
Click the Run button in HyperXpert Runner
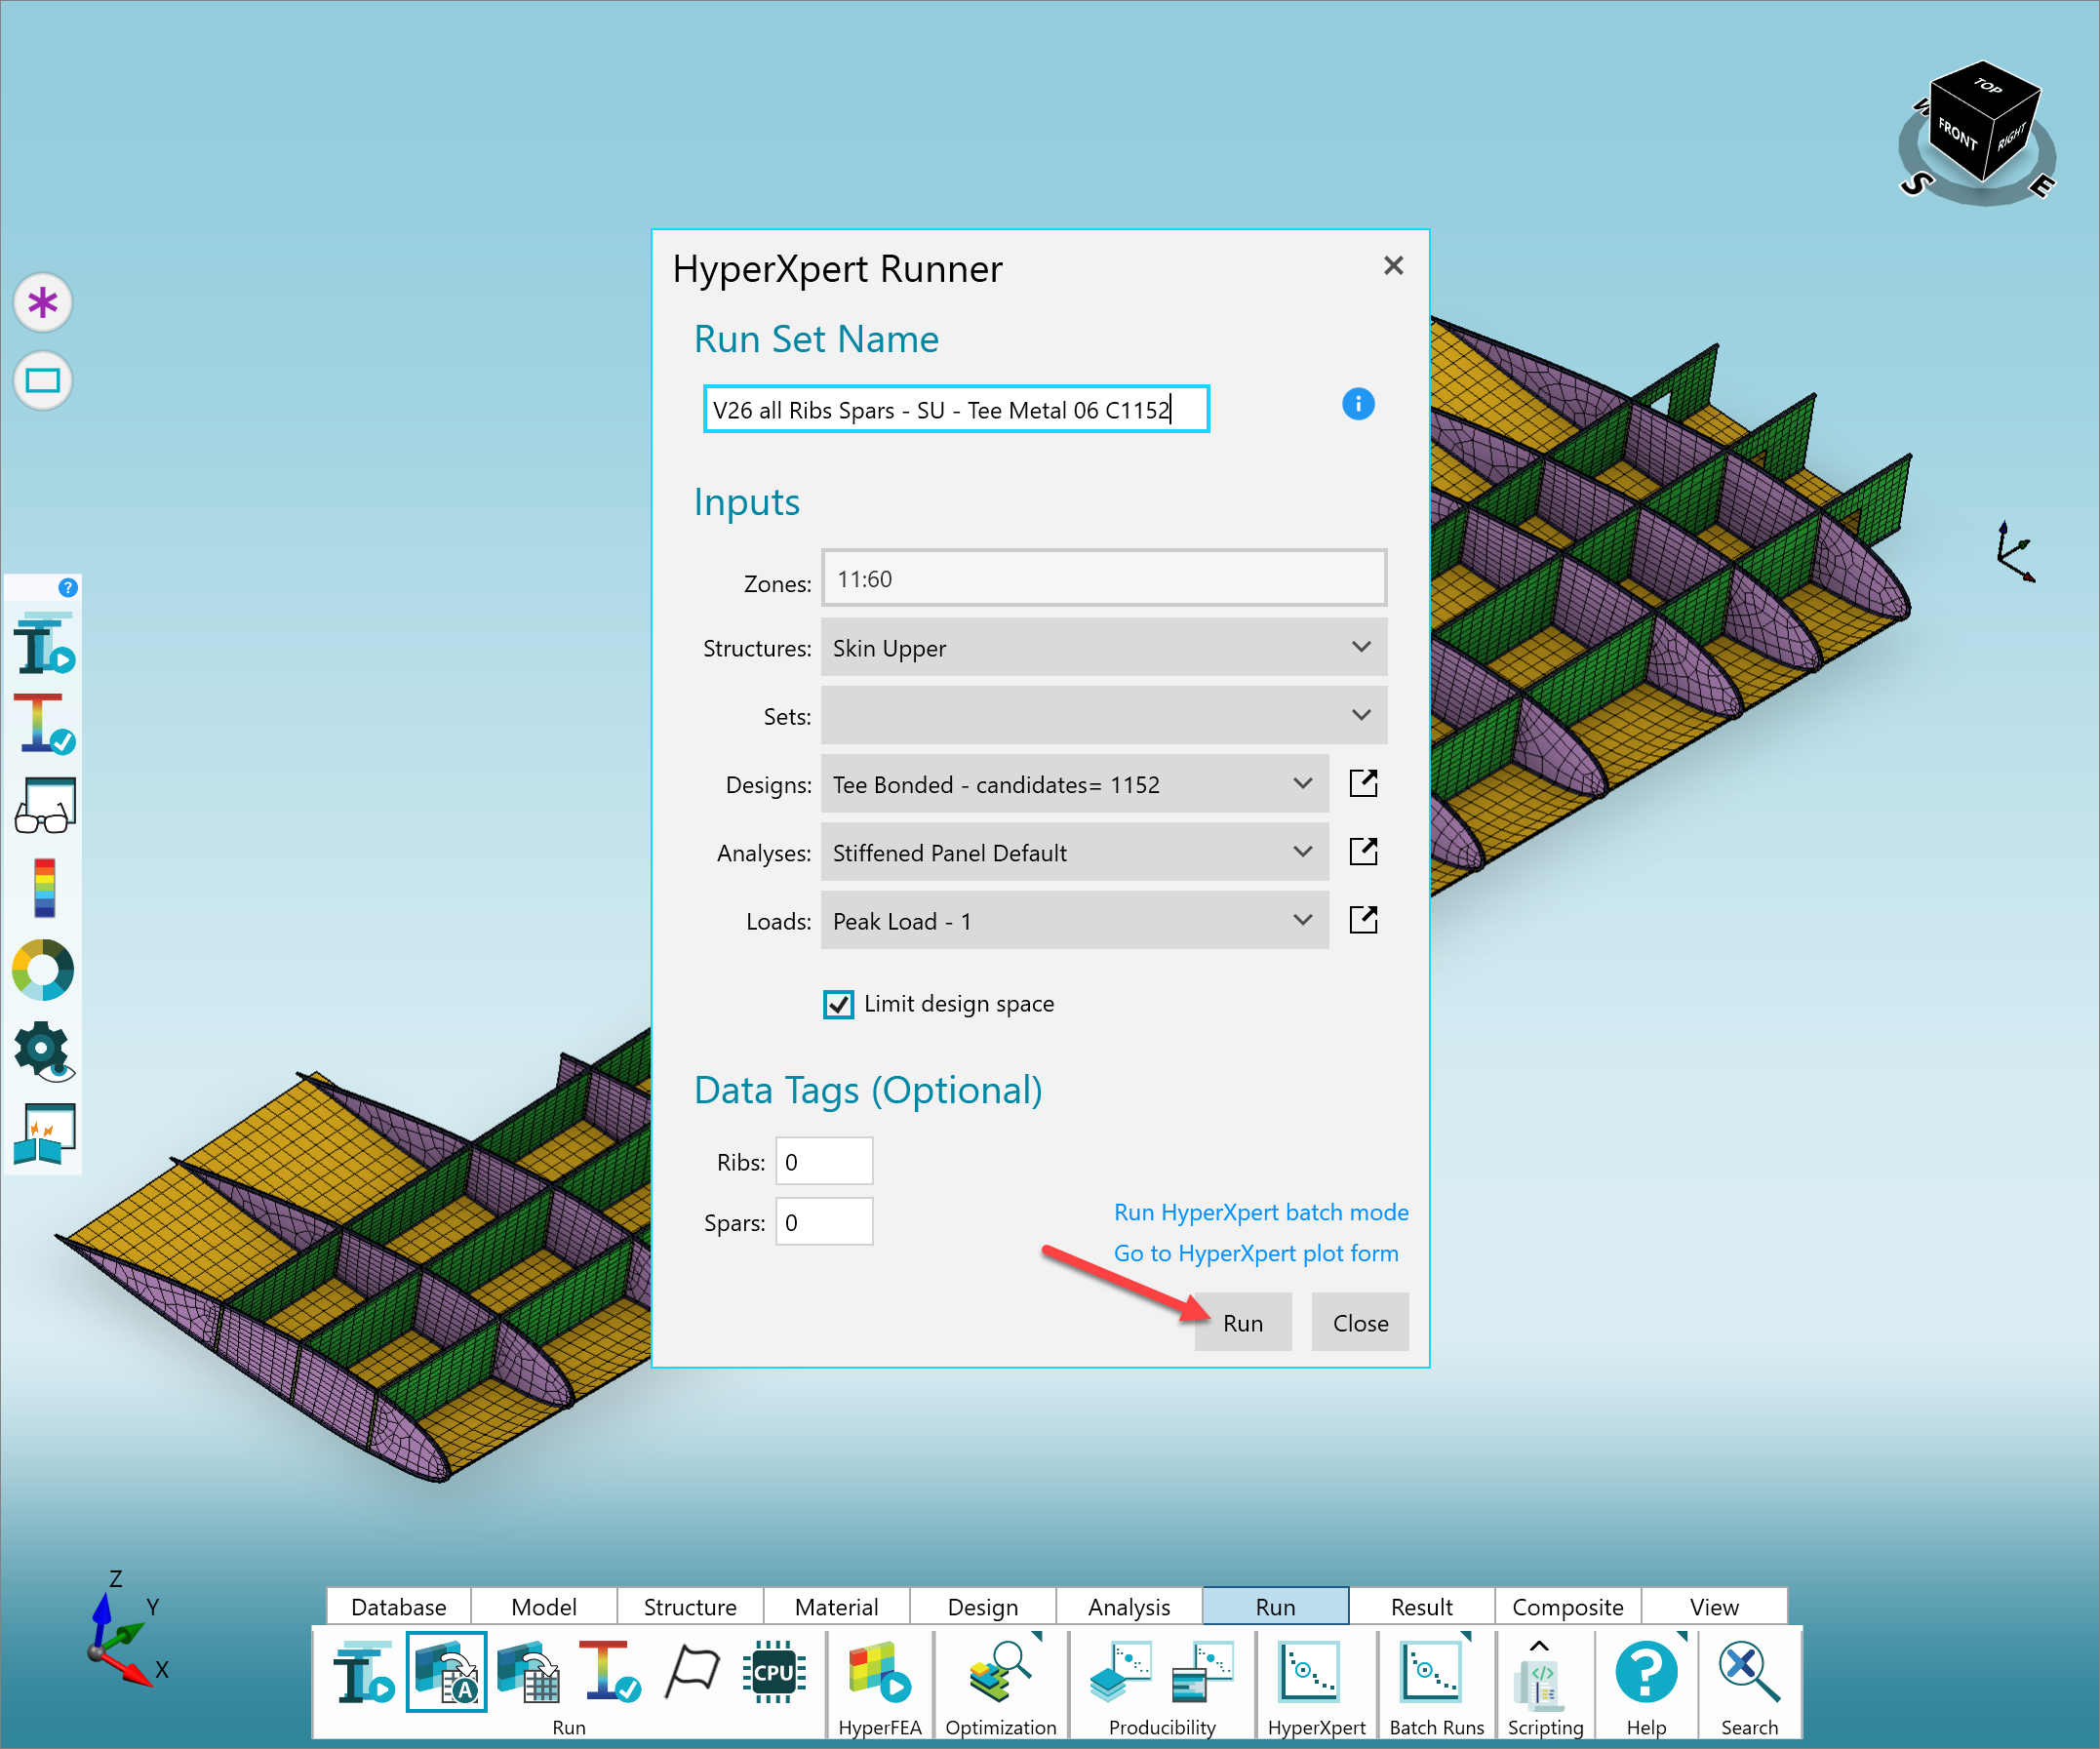(1243, 1322)
